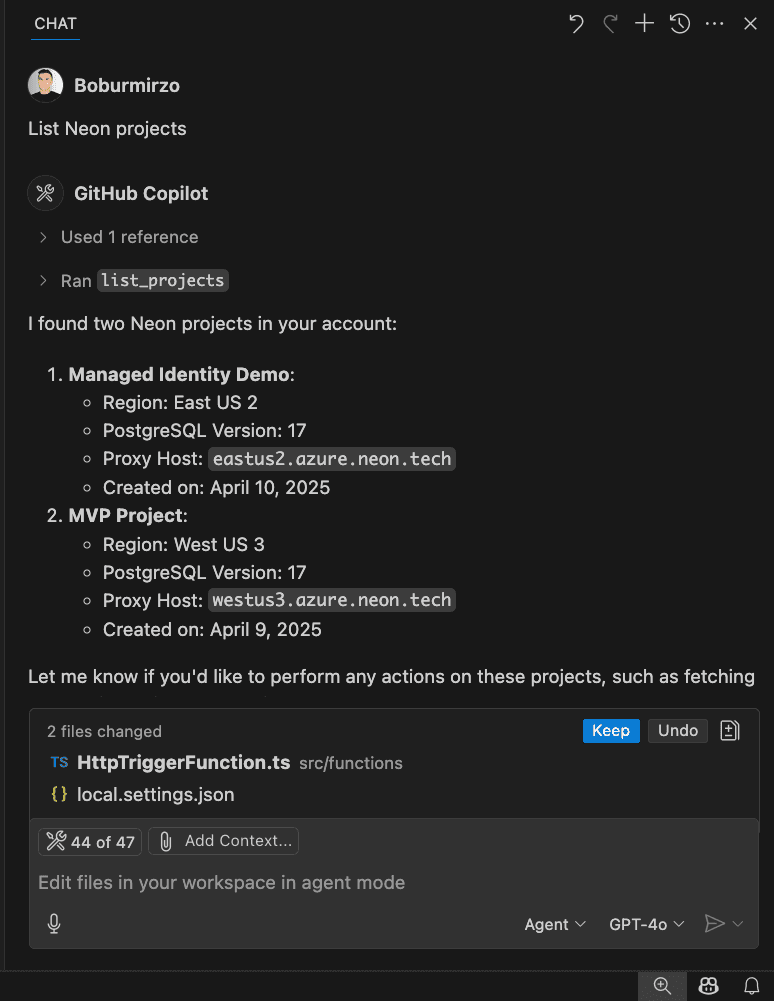Undo the file changes

tap(678, 731)
